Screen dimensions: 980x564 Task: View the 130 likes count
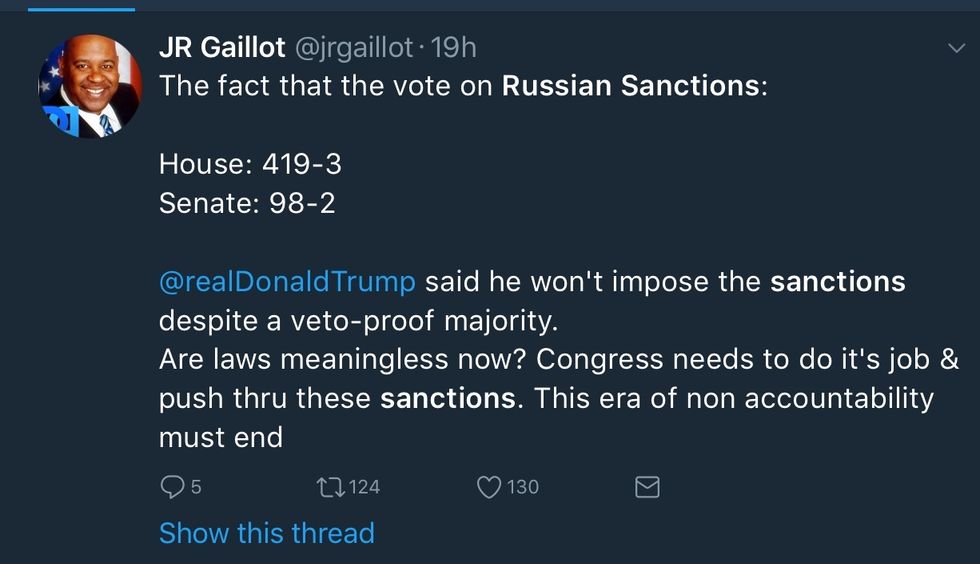click(x=522, y=487)
